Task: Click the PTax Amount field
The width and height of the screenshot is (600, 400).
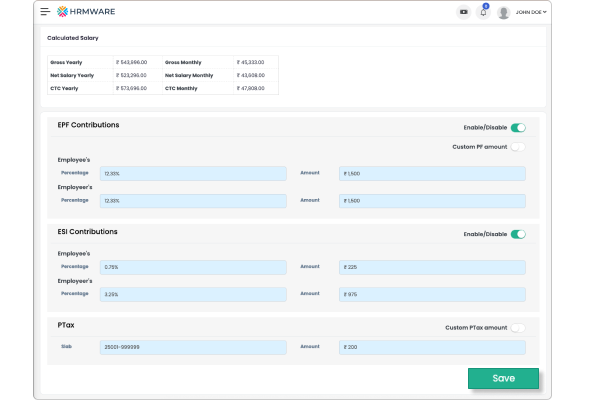Action: point(432,347)
